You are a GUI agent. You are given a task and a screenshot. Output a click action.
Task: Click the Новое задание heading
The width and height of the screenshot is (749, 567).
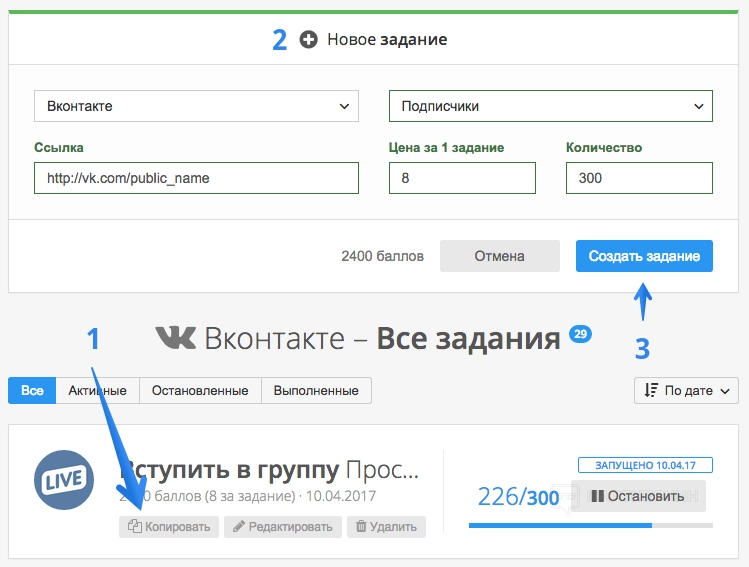(x=387, y=40)
